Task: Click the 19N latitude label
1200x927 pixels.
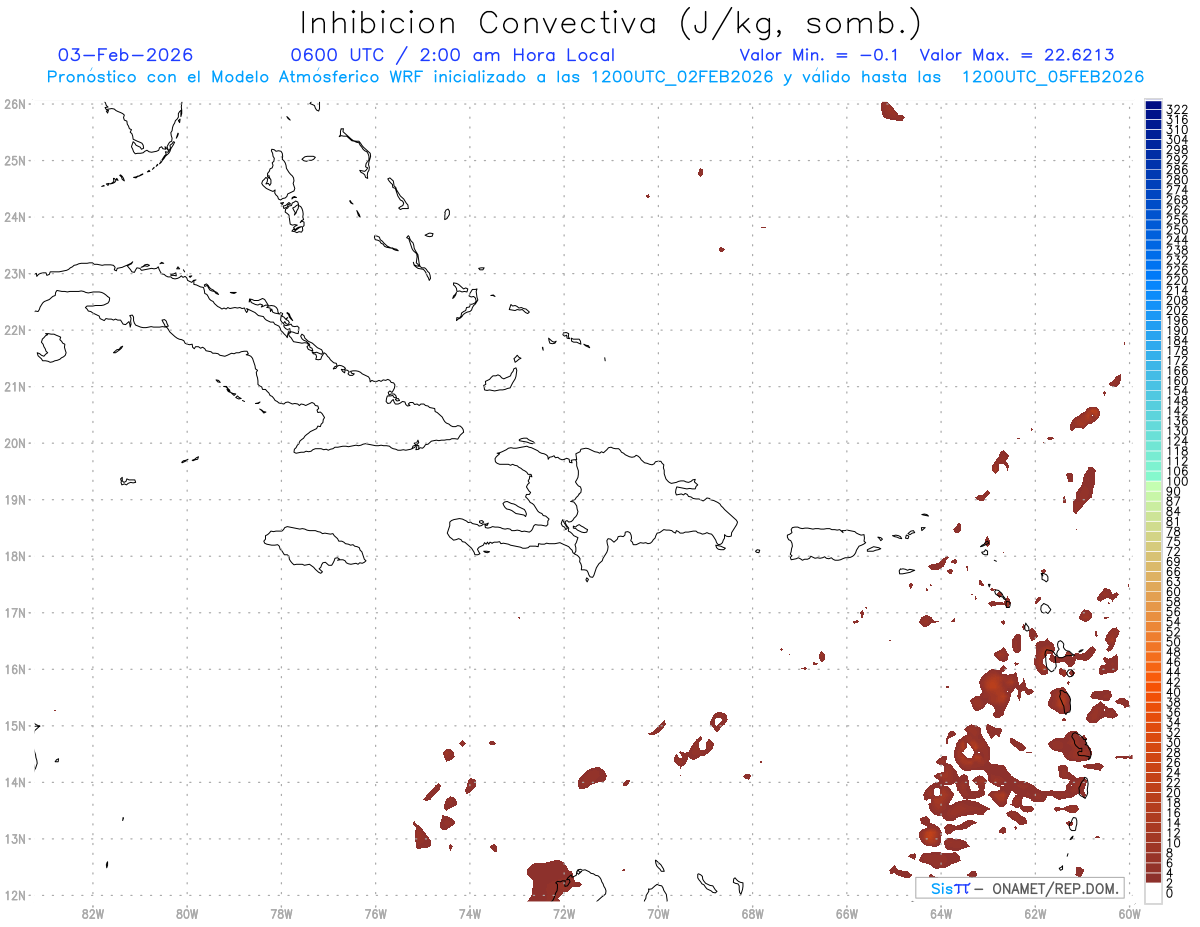Action: (15, 499)
